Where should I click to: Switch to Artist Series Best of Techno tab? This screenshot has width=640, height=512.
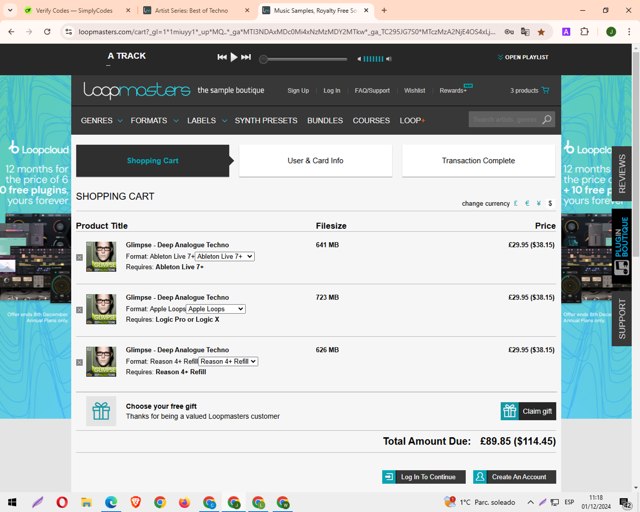(x=191, y=11)
